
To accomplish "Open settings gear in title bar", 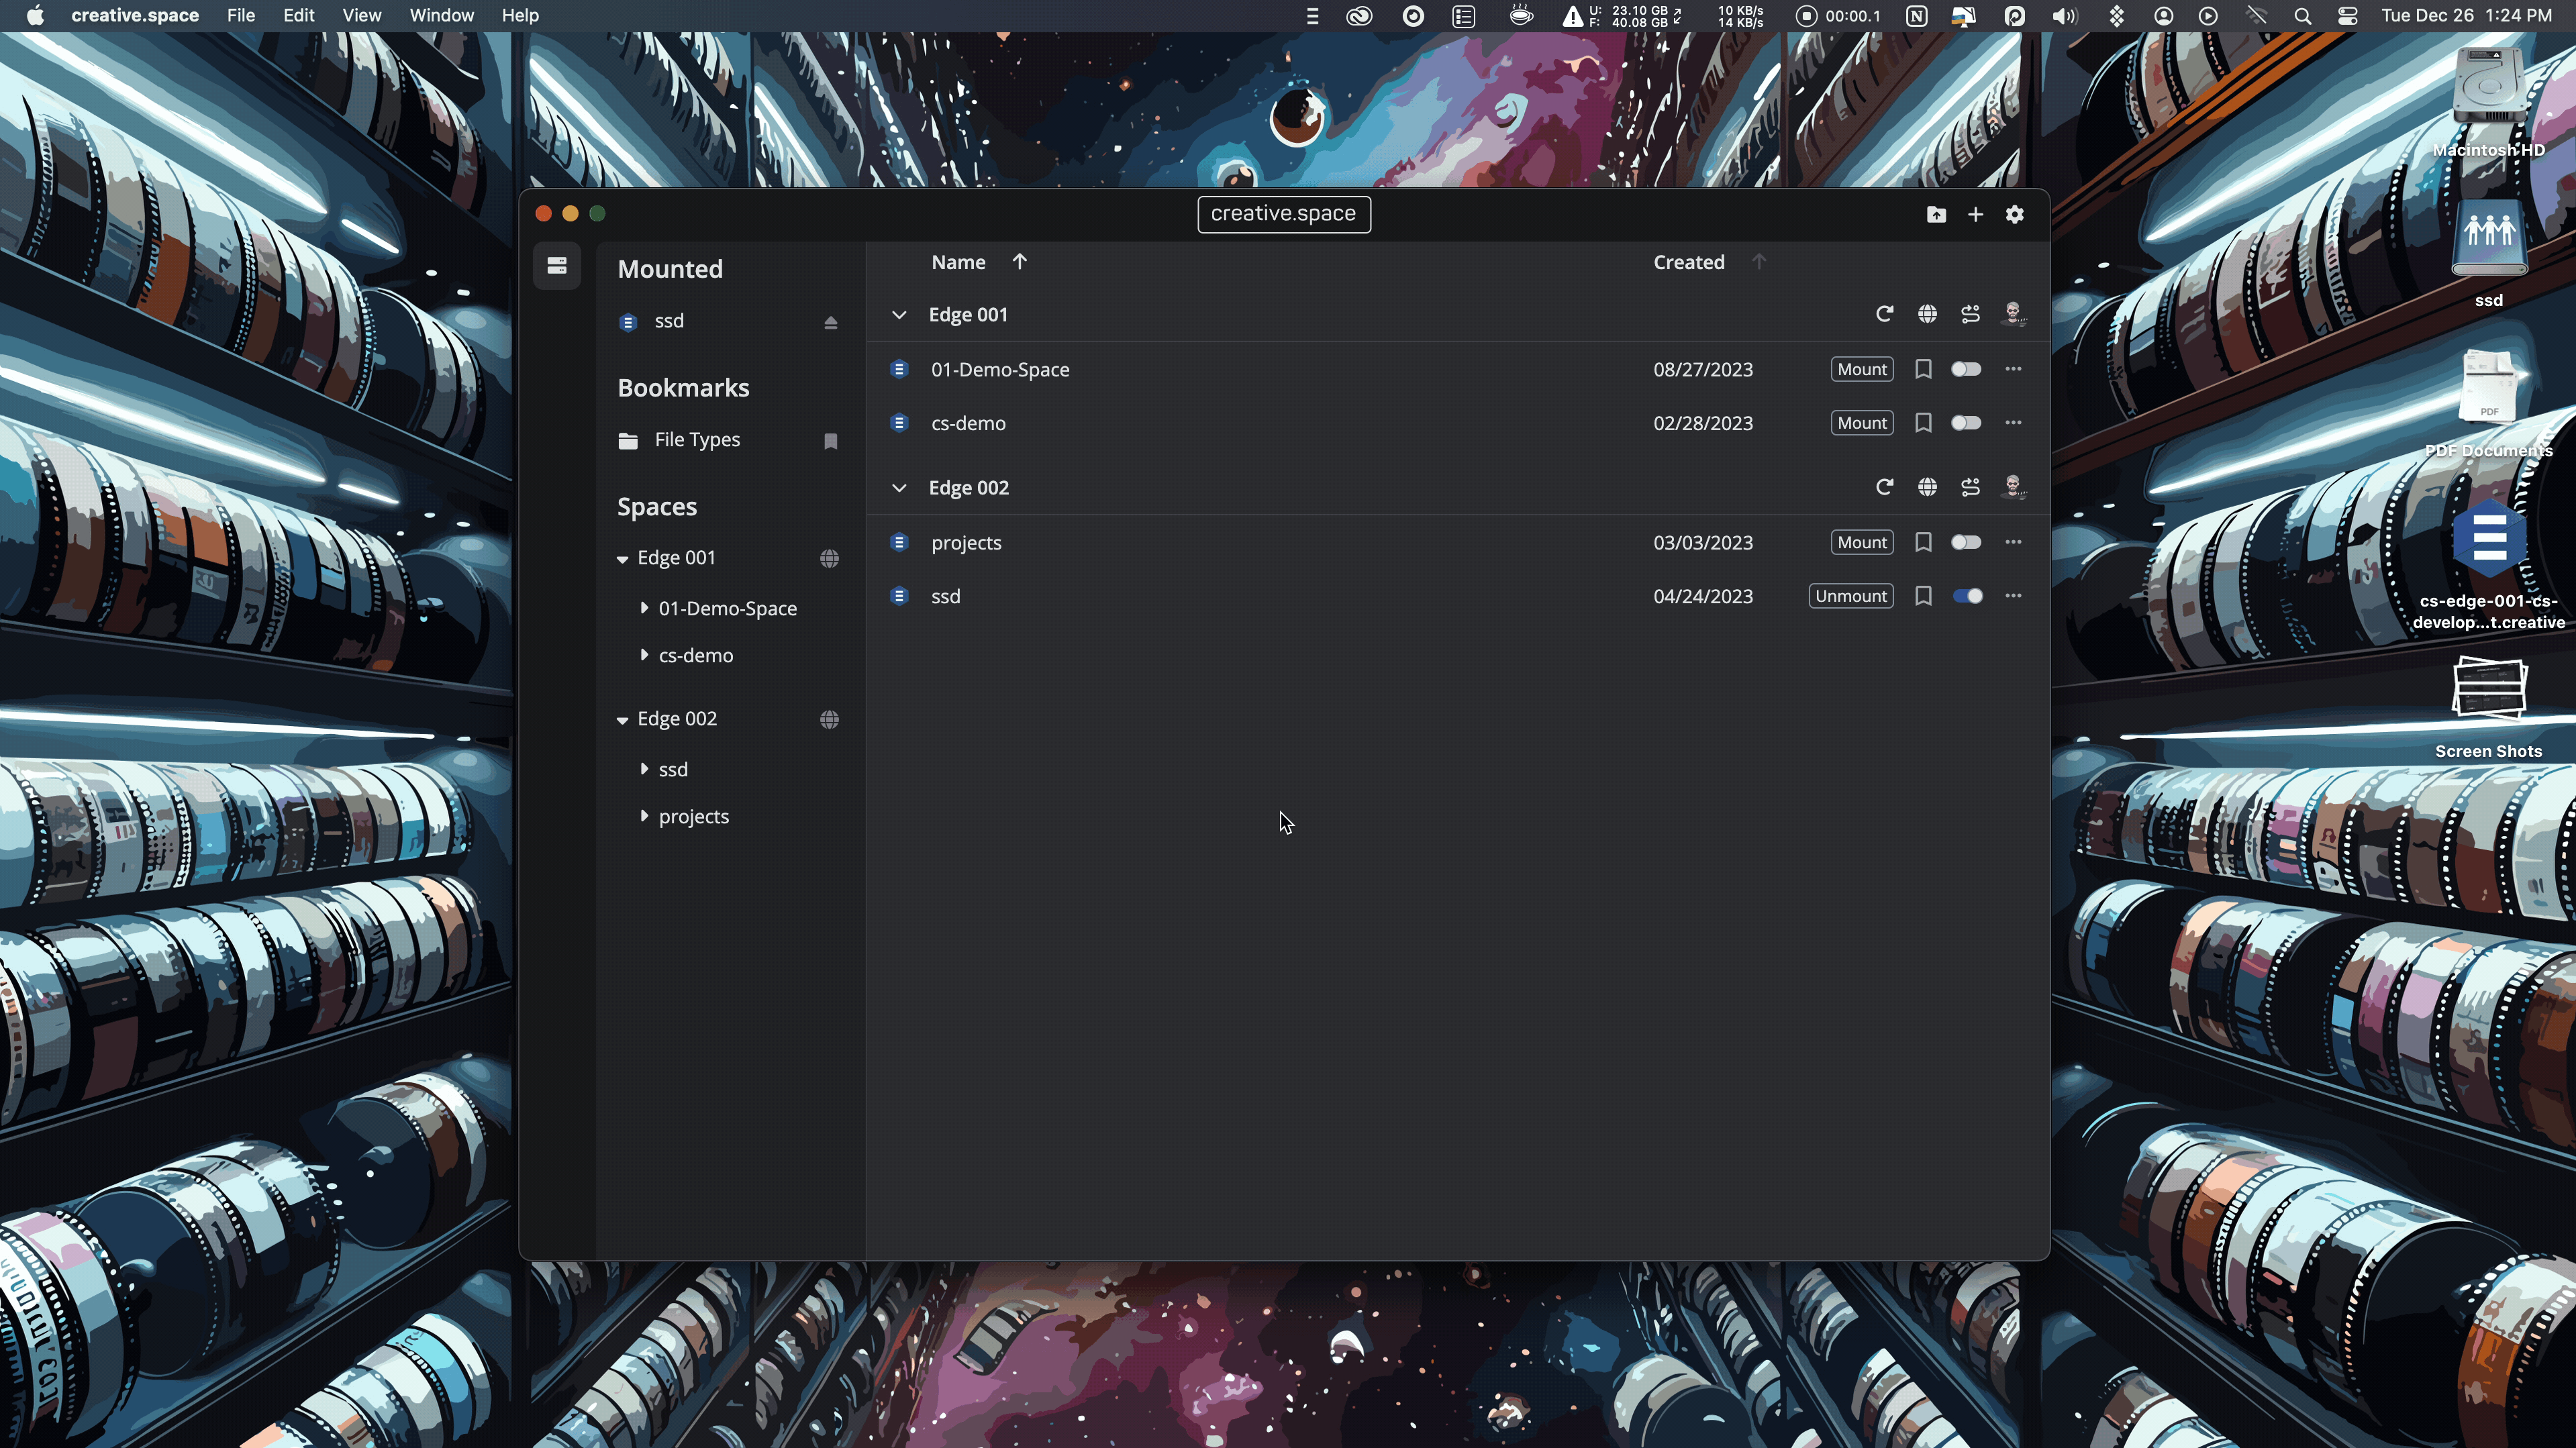I will pyautogui.click(x=2014, y=215).
